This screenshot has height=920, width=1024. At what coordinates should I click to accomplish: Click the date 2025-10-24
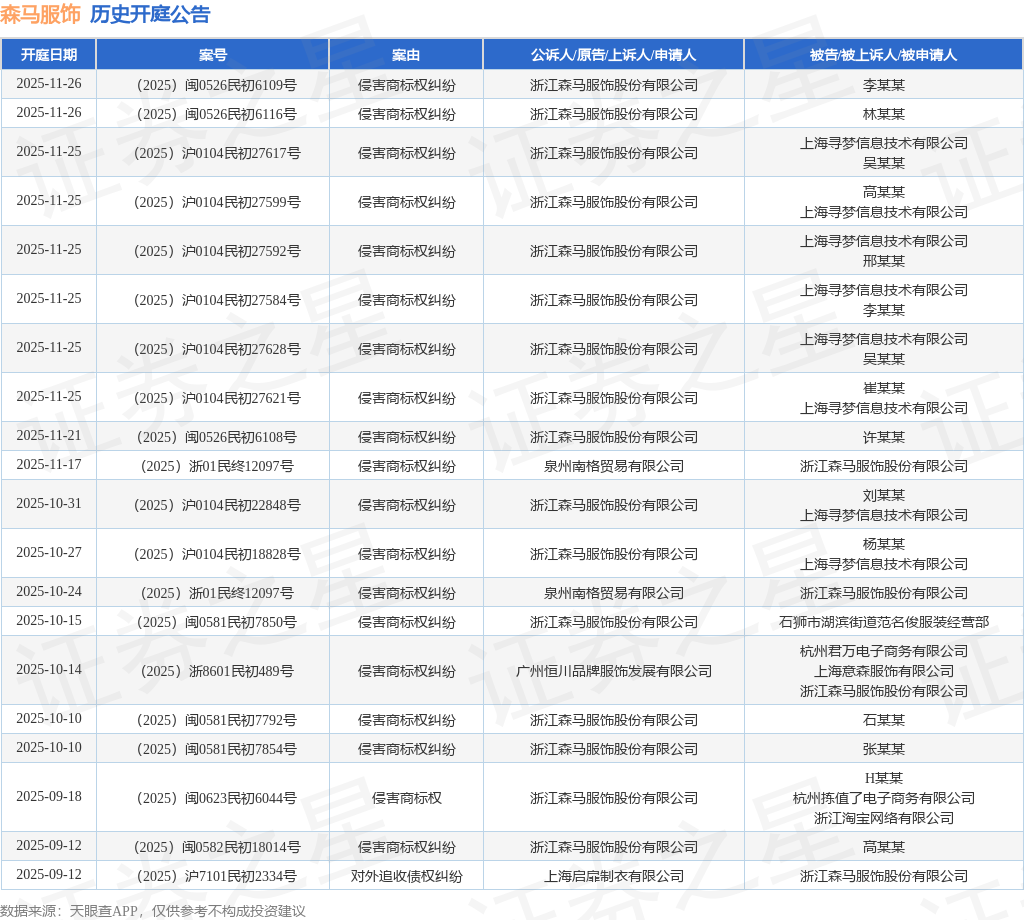coord(49,591)
